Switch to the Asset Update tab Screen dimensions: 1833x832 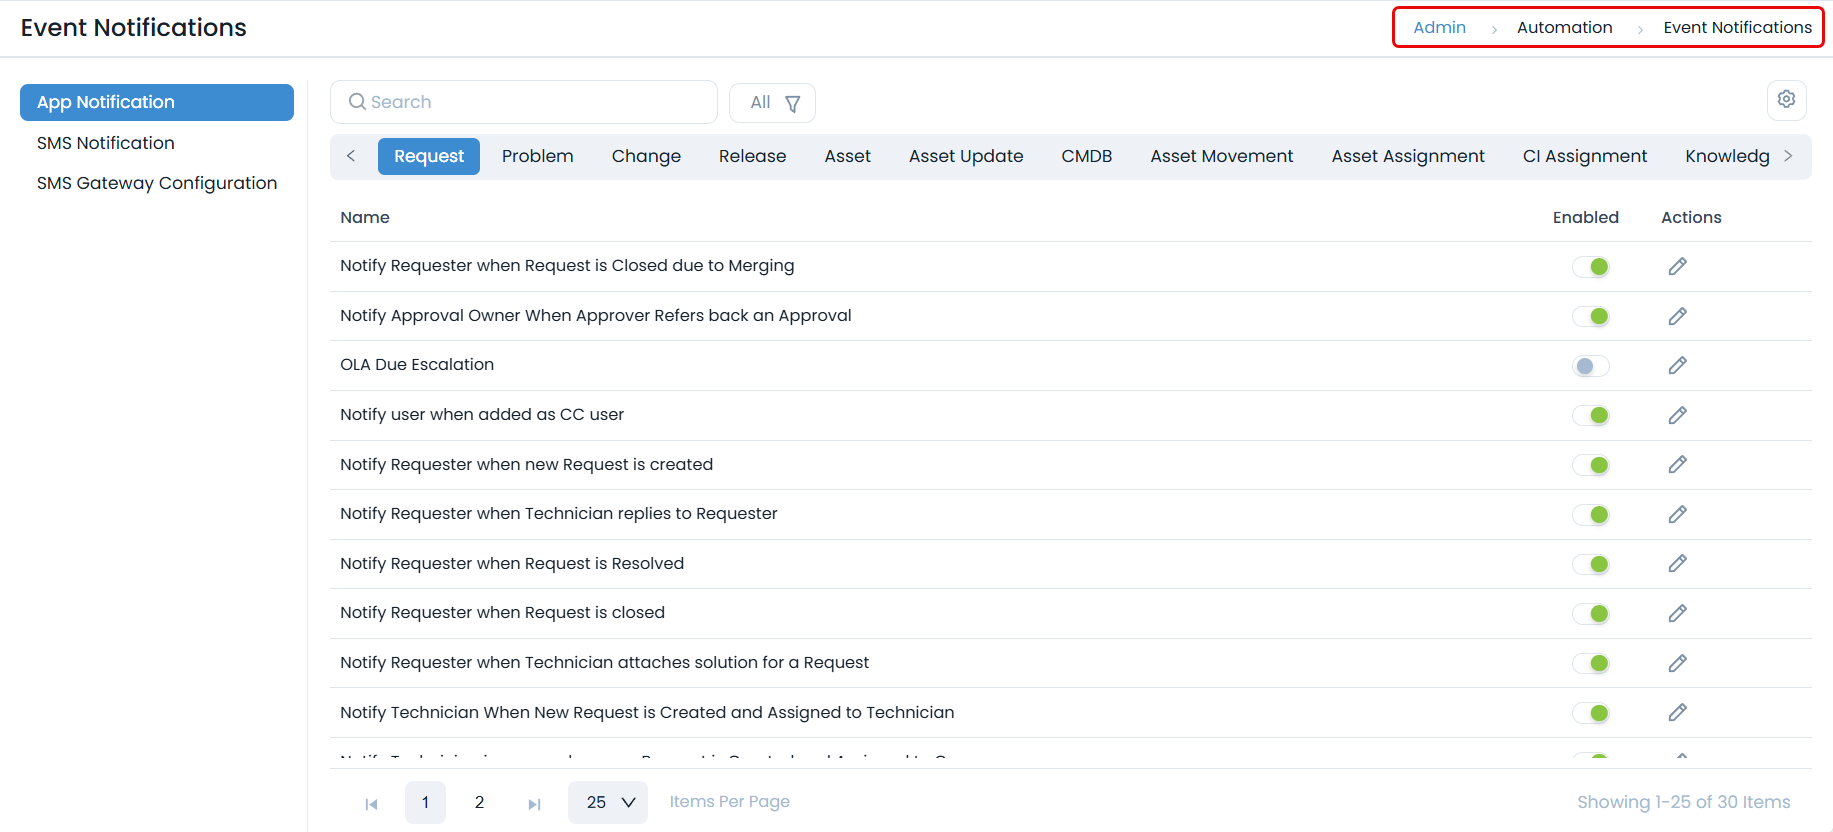click(966, 156)
